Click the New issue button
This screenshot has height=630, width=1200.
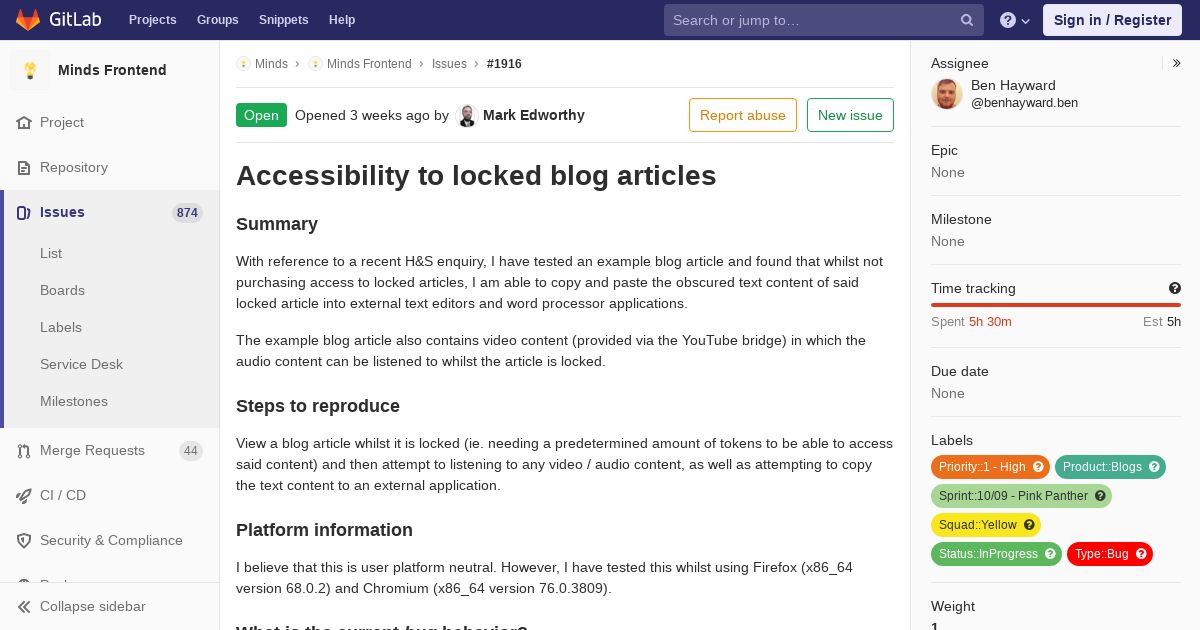pyautogui.click(x=850, y=115)
